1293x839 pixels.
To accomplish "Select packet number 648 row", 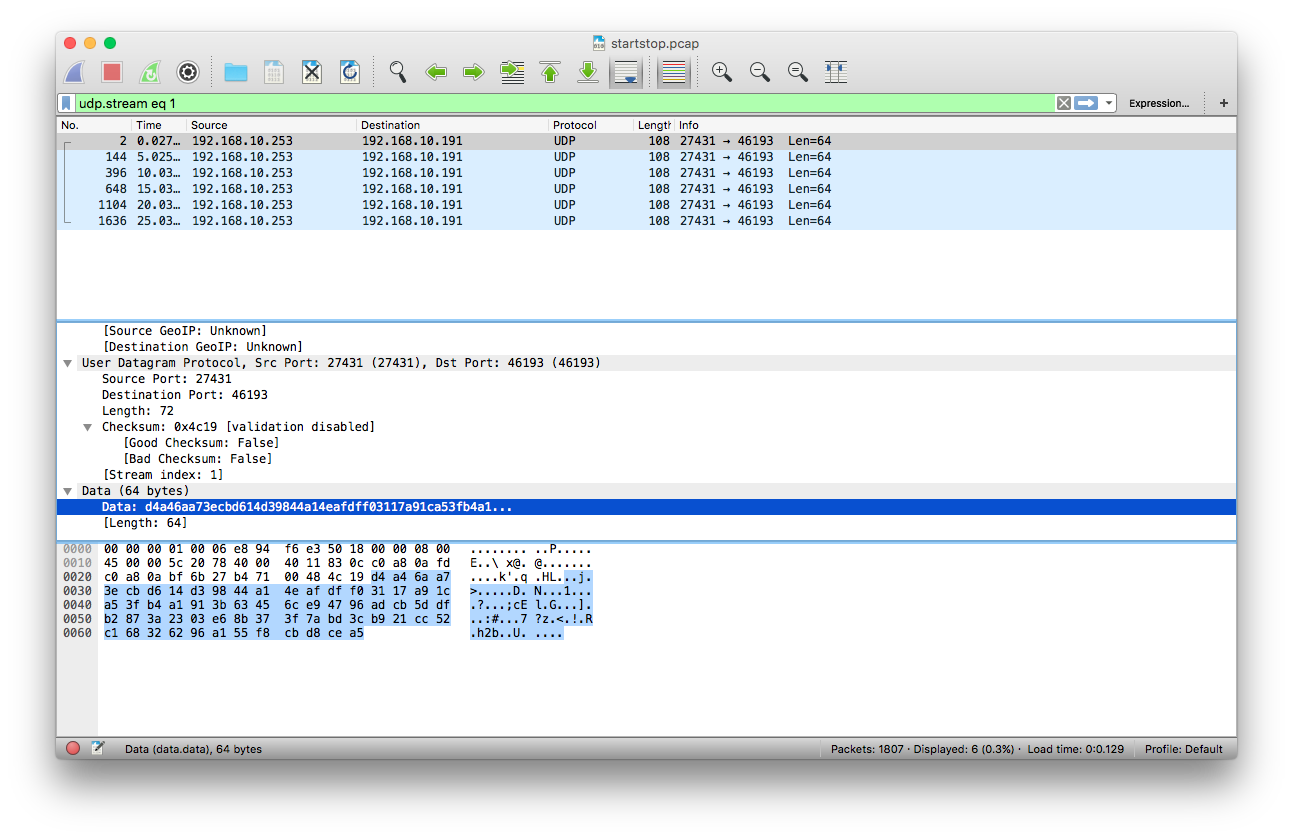I will coord(646,189).
